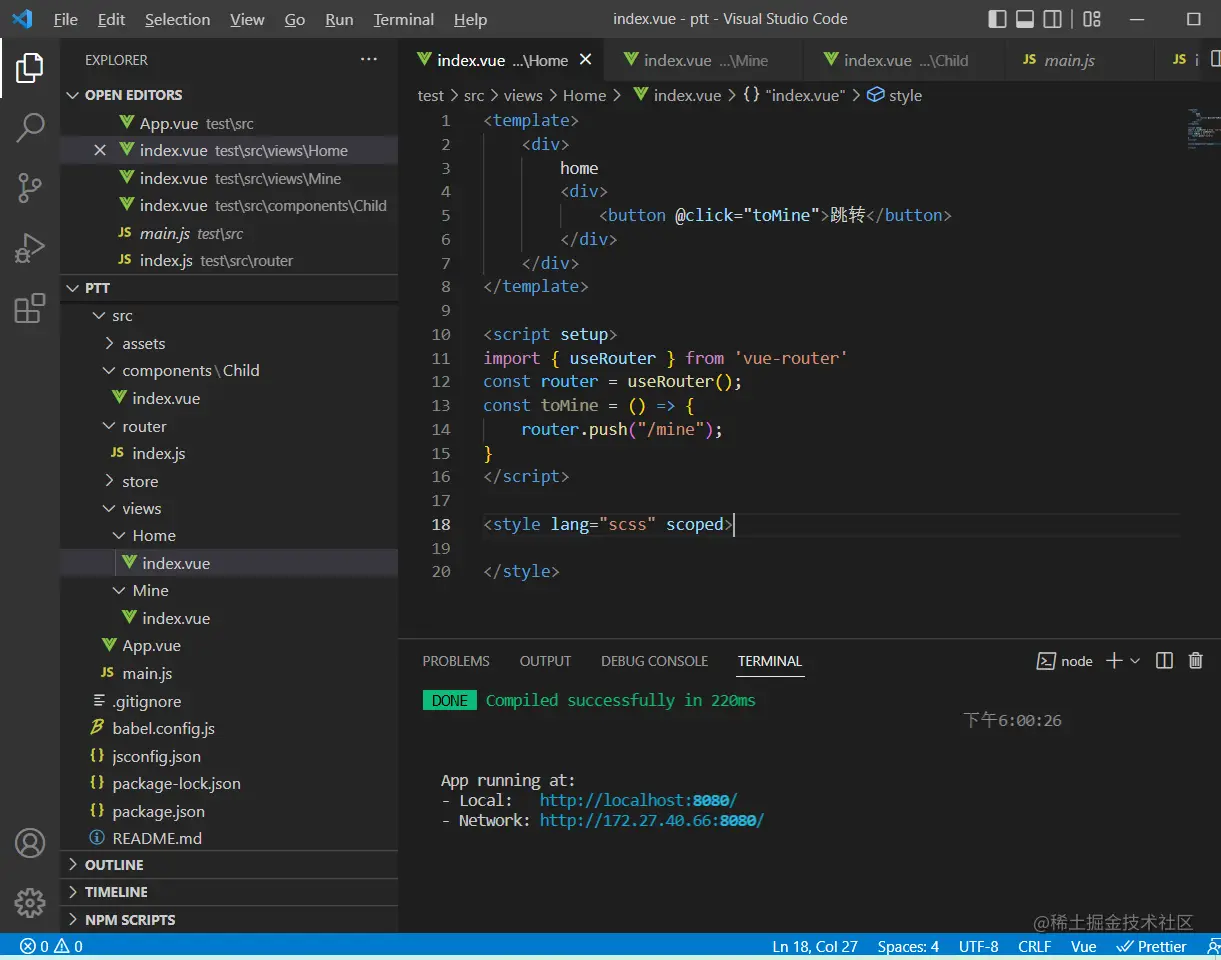Image resolution: width=1221 pixels, height=960 pixels.
Task: Open the Terminal menu
Action: click(x=403, y=19)
